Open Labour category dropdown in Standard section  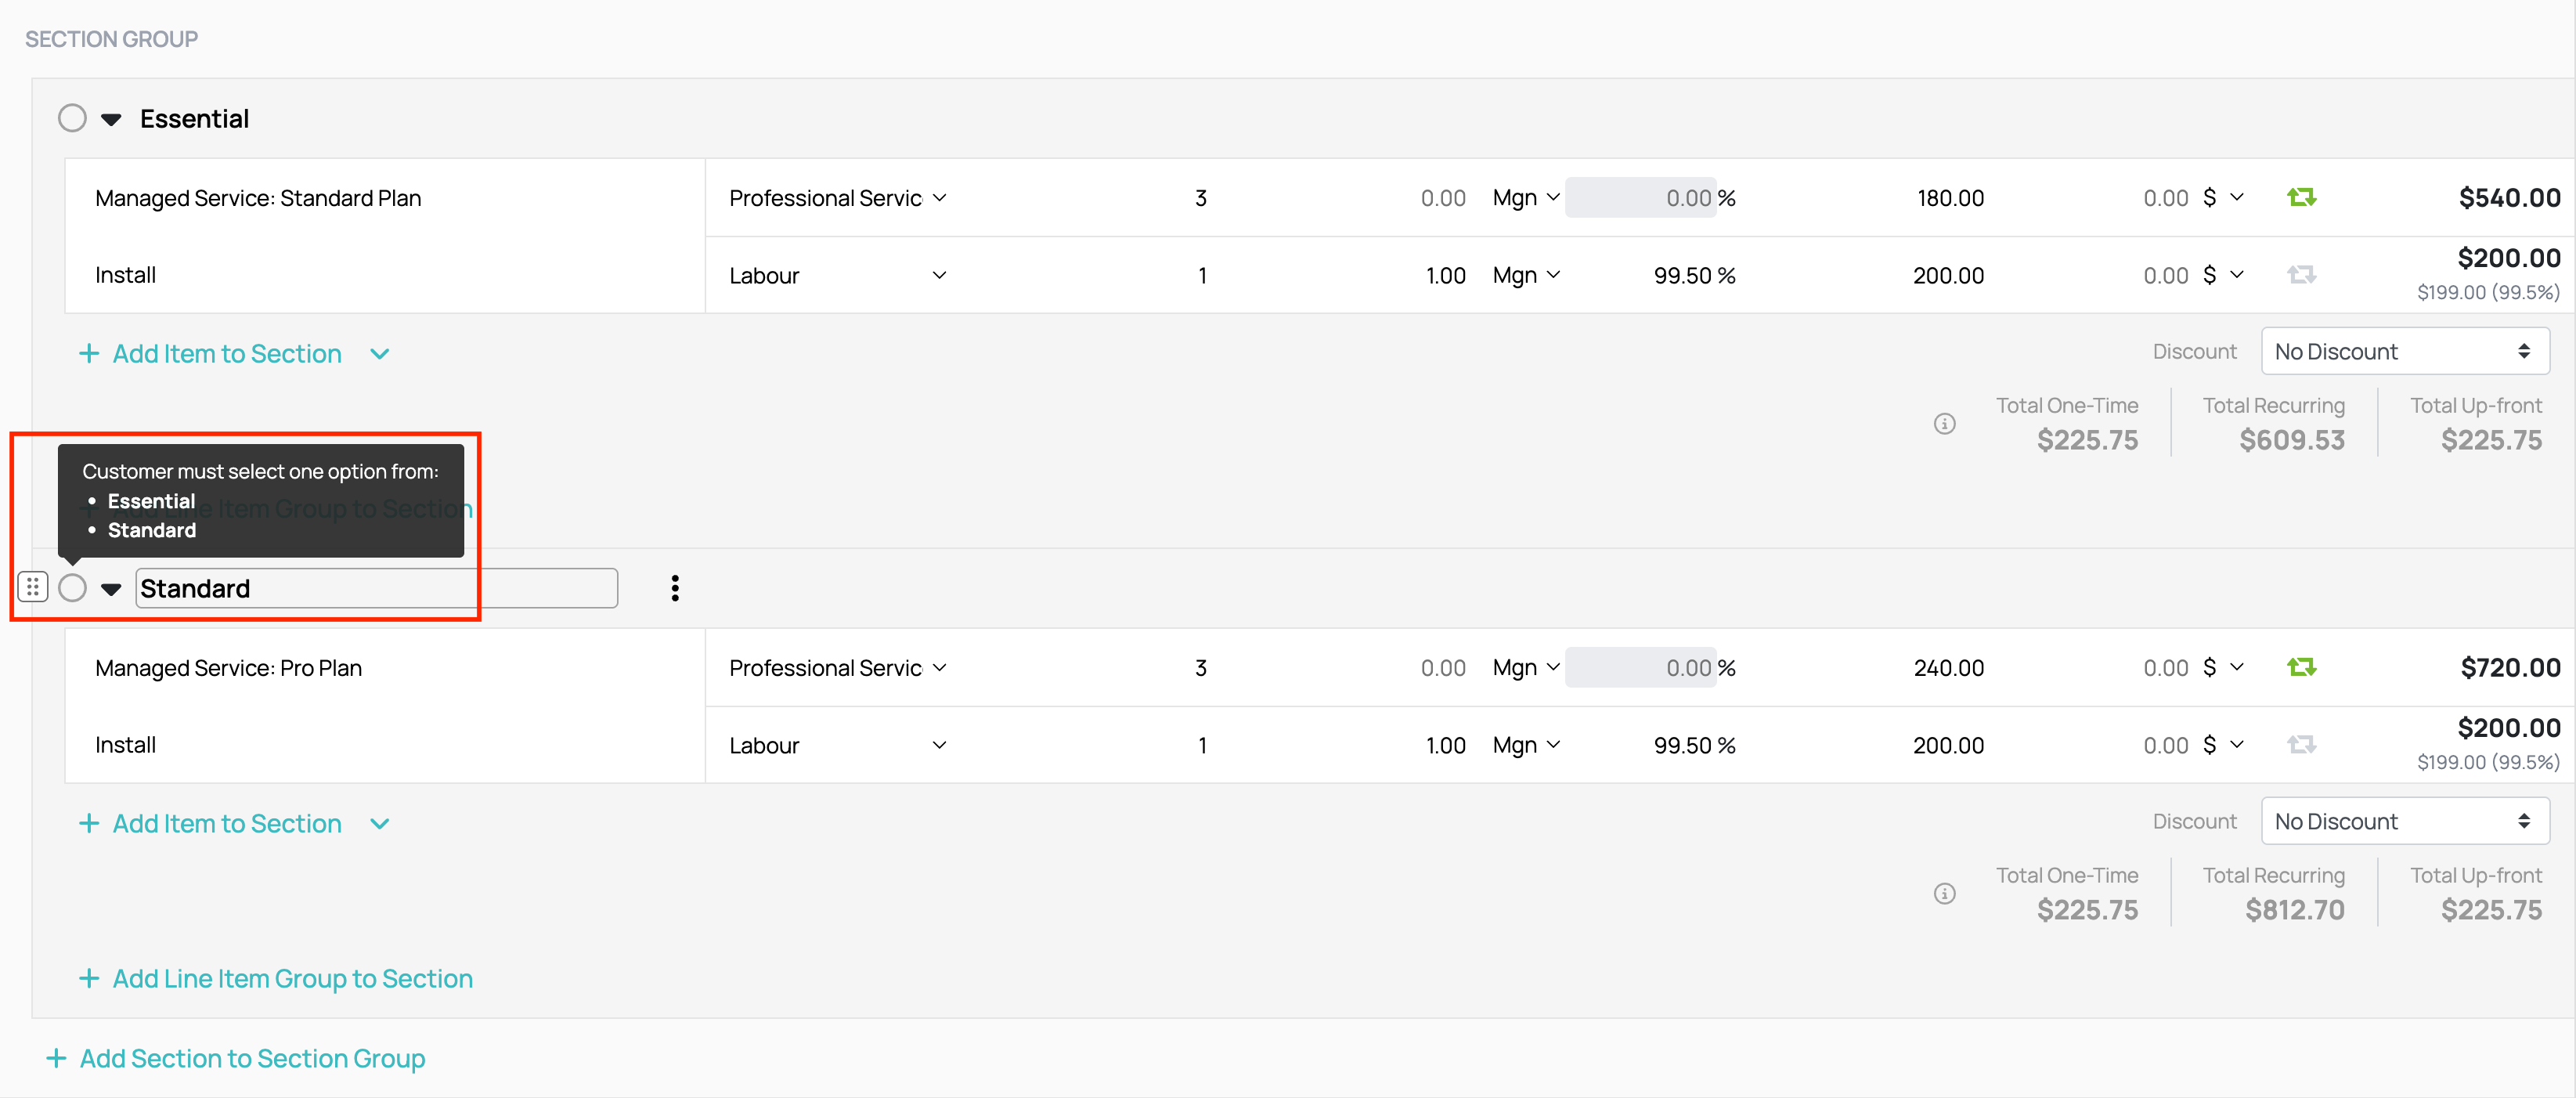point(838,746)
